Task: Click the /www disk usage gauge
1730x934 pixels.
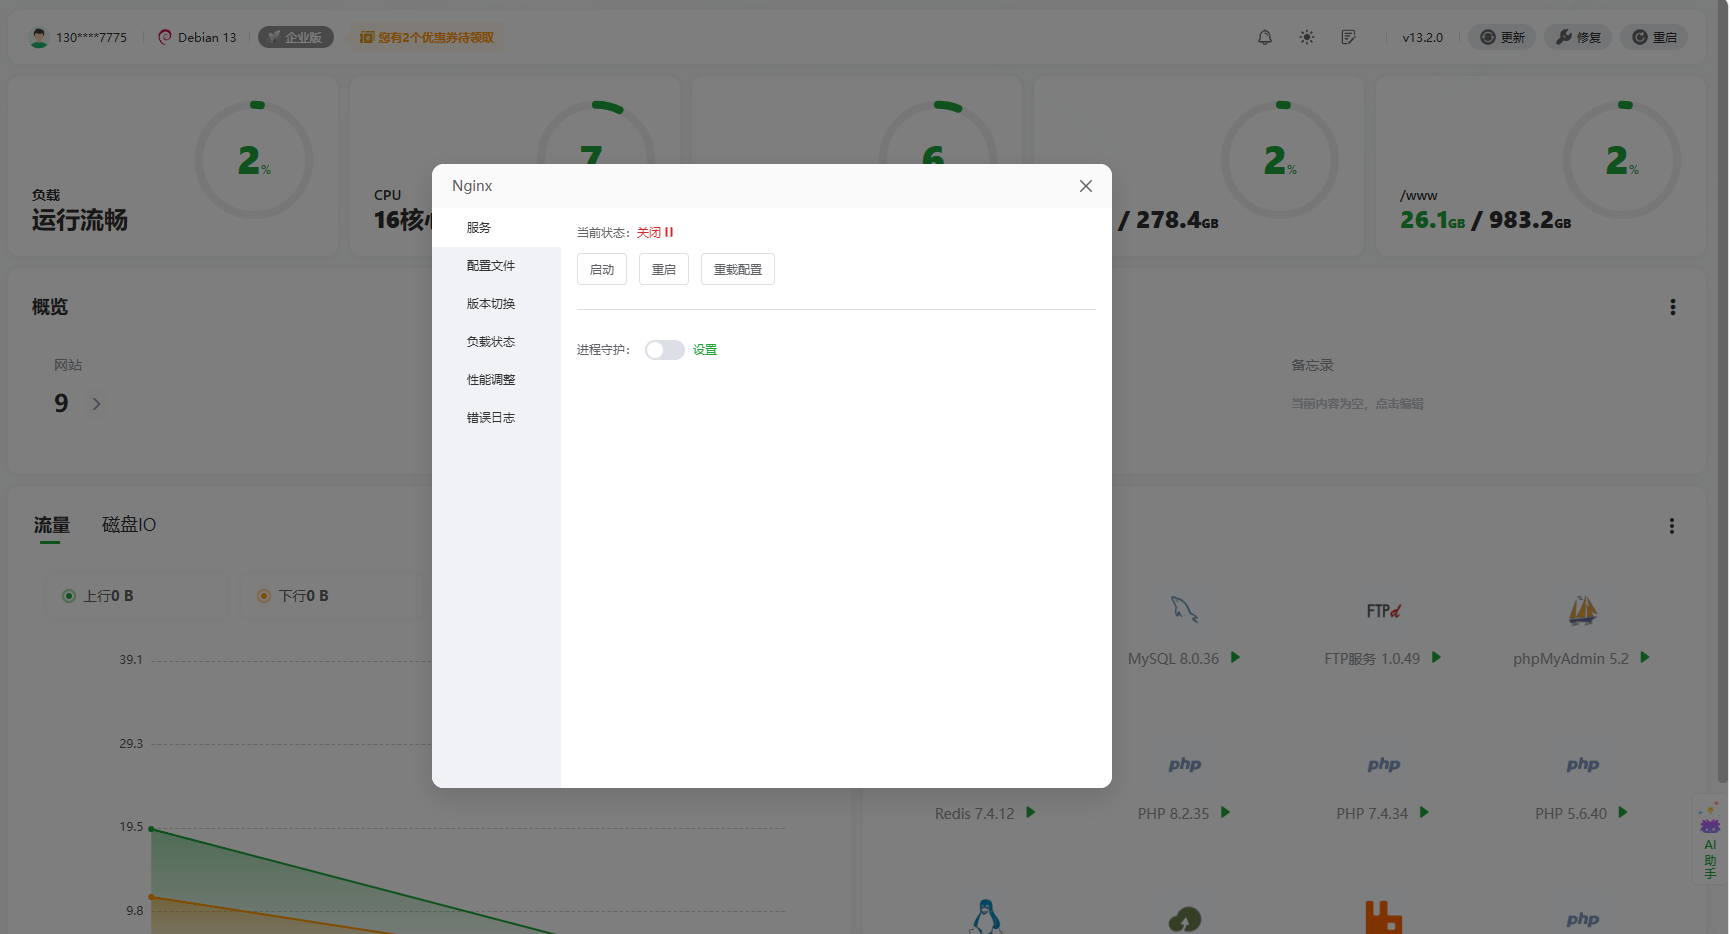Action: tap(1622, 160)
